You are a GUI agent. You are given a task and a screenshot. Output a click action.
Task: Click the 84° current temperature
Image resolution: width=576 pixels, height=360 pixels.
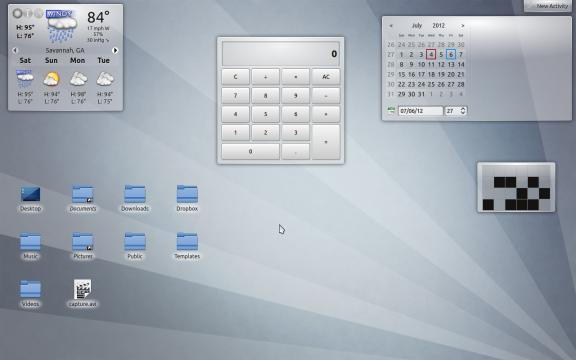pos(98,17)
